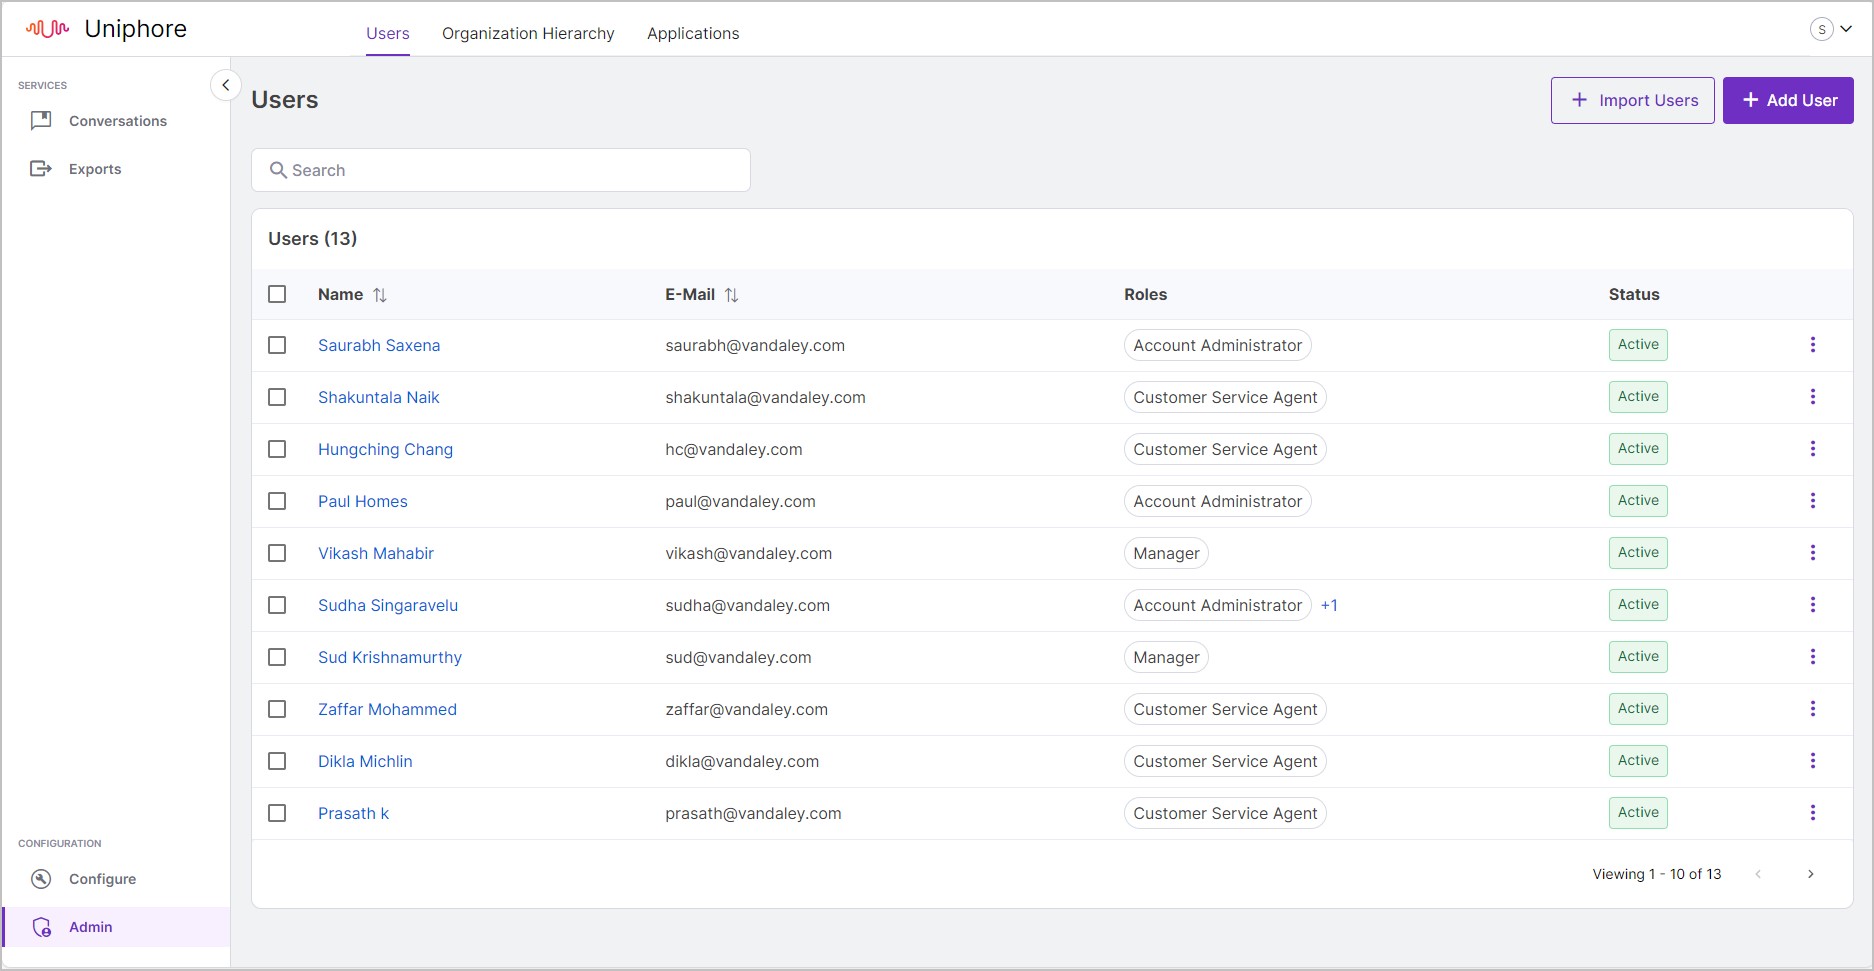The width and height of the screenshot is (1874, 971).
Task: Open actions menu for Sudha Singaravelu
Action: click(1812, 605)
